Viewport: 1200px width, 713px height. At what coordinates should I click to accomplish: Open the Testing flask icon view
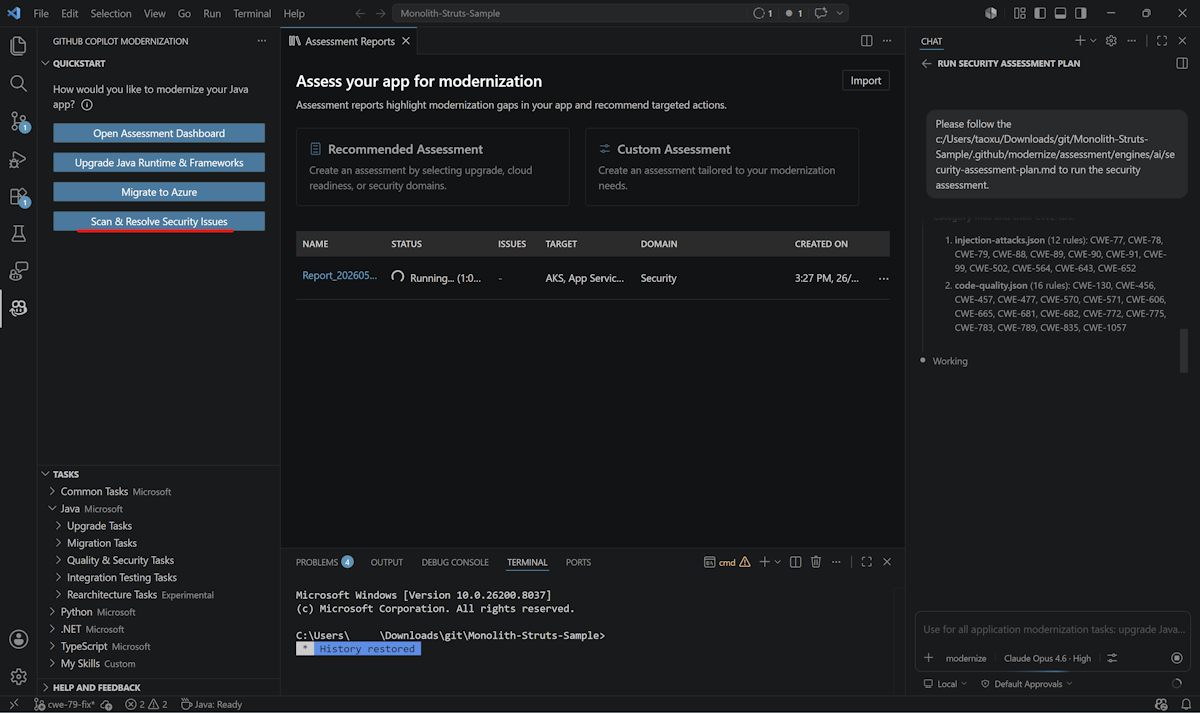point(18,233)
